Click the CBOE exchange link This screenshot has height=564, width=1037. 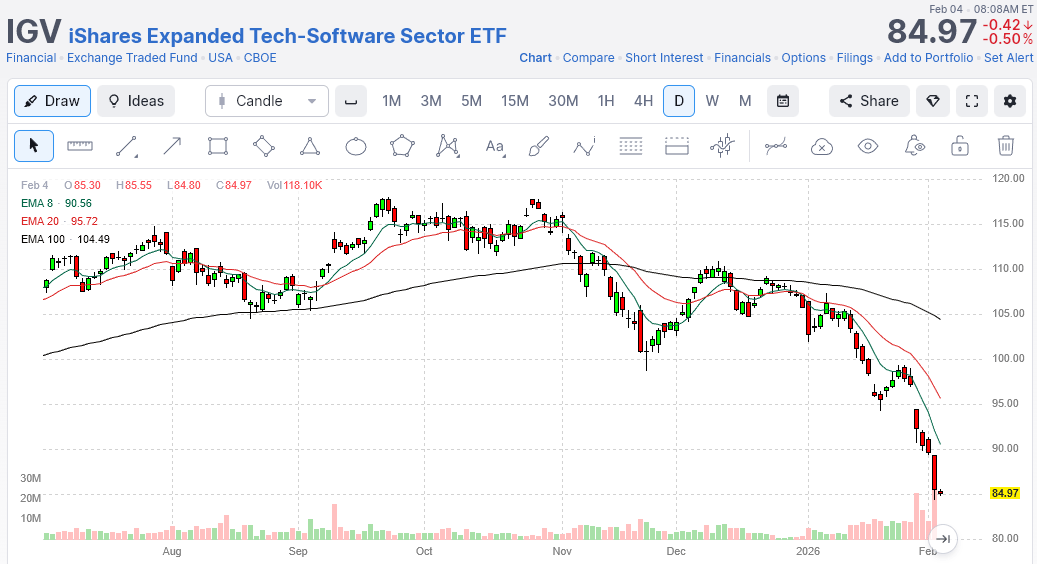click(x=260, y=58)
